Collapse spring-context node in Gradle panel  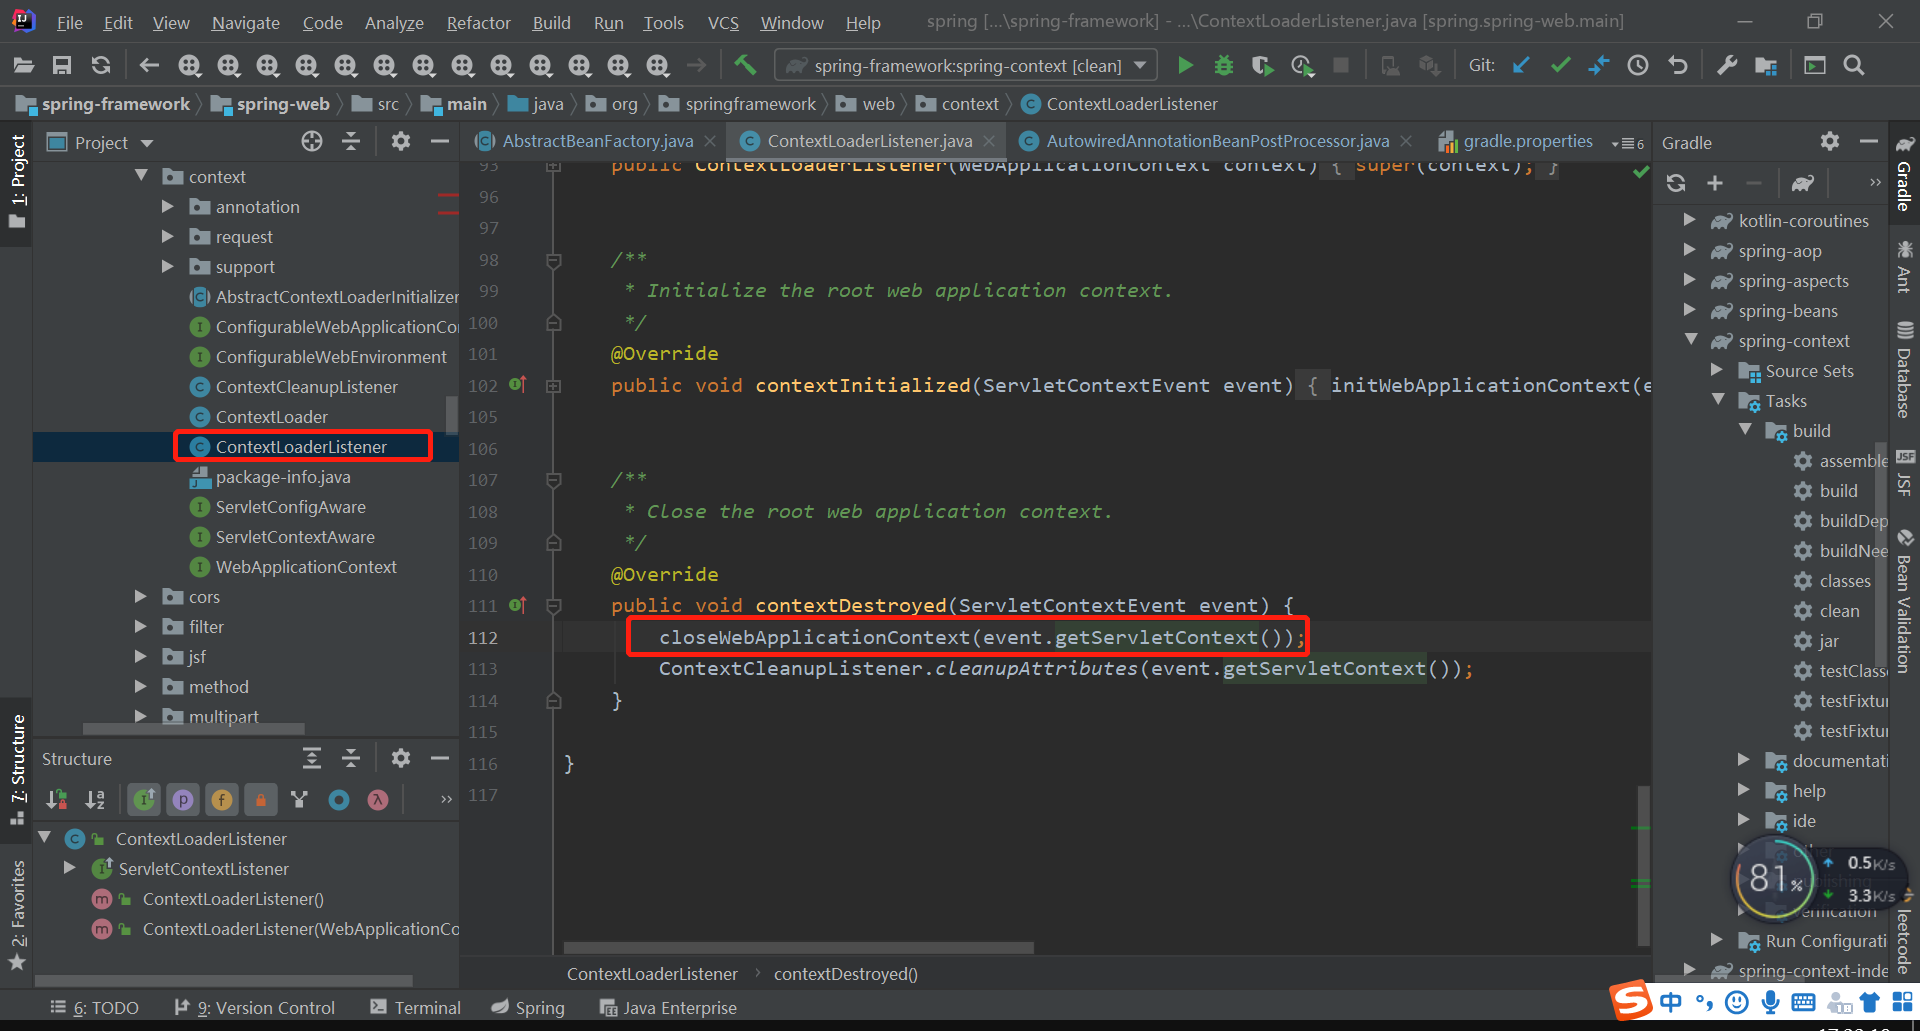(x=1690, y=340)
